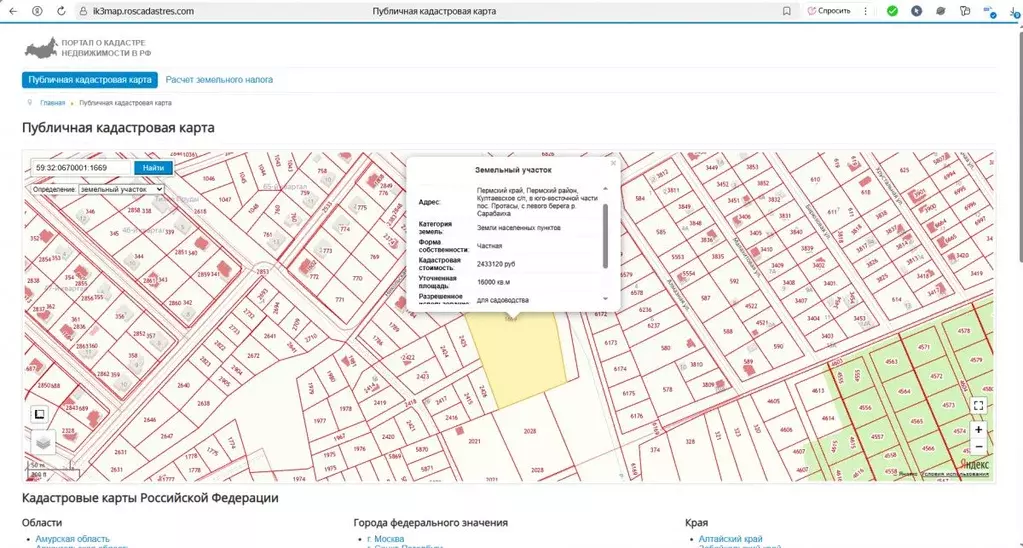Open the browser extensions puzzle-like icon
1023x548 pixels.
(966, 11)
